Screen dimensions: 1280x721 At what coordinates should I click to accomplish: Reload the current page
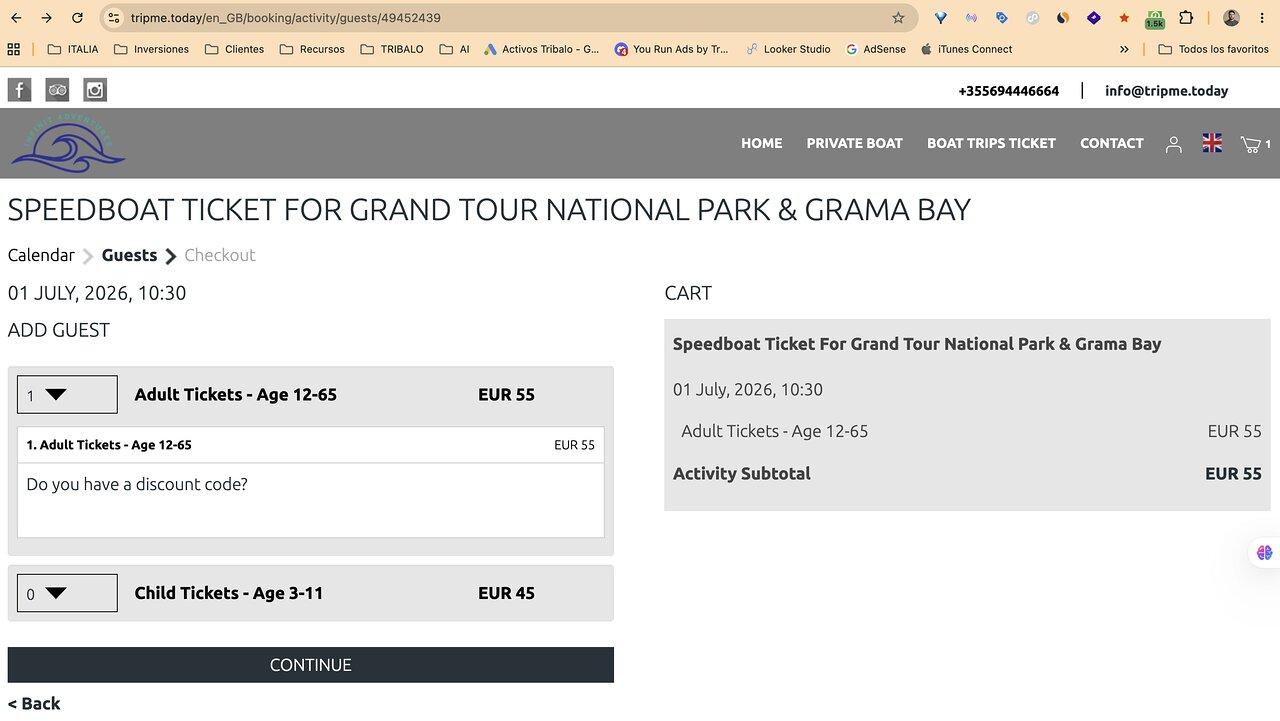78,18
